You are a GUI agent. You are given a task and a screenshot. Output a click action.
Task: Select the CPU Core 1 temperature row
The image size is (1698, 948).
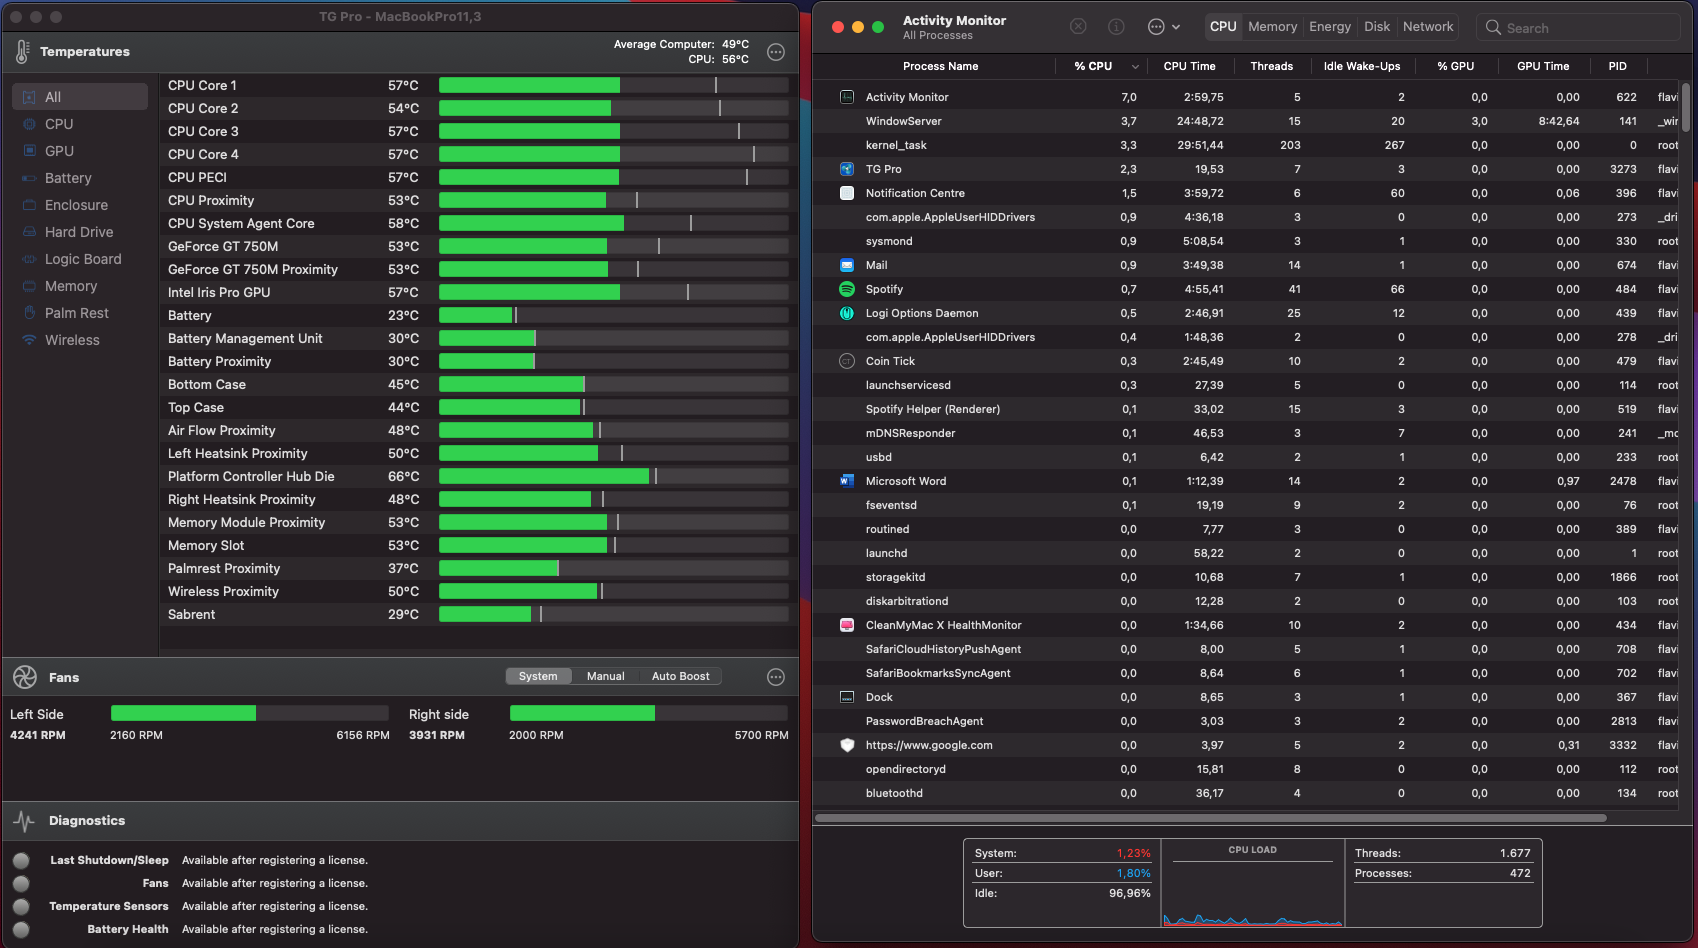(x=478, y=85)
